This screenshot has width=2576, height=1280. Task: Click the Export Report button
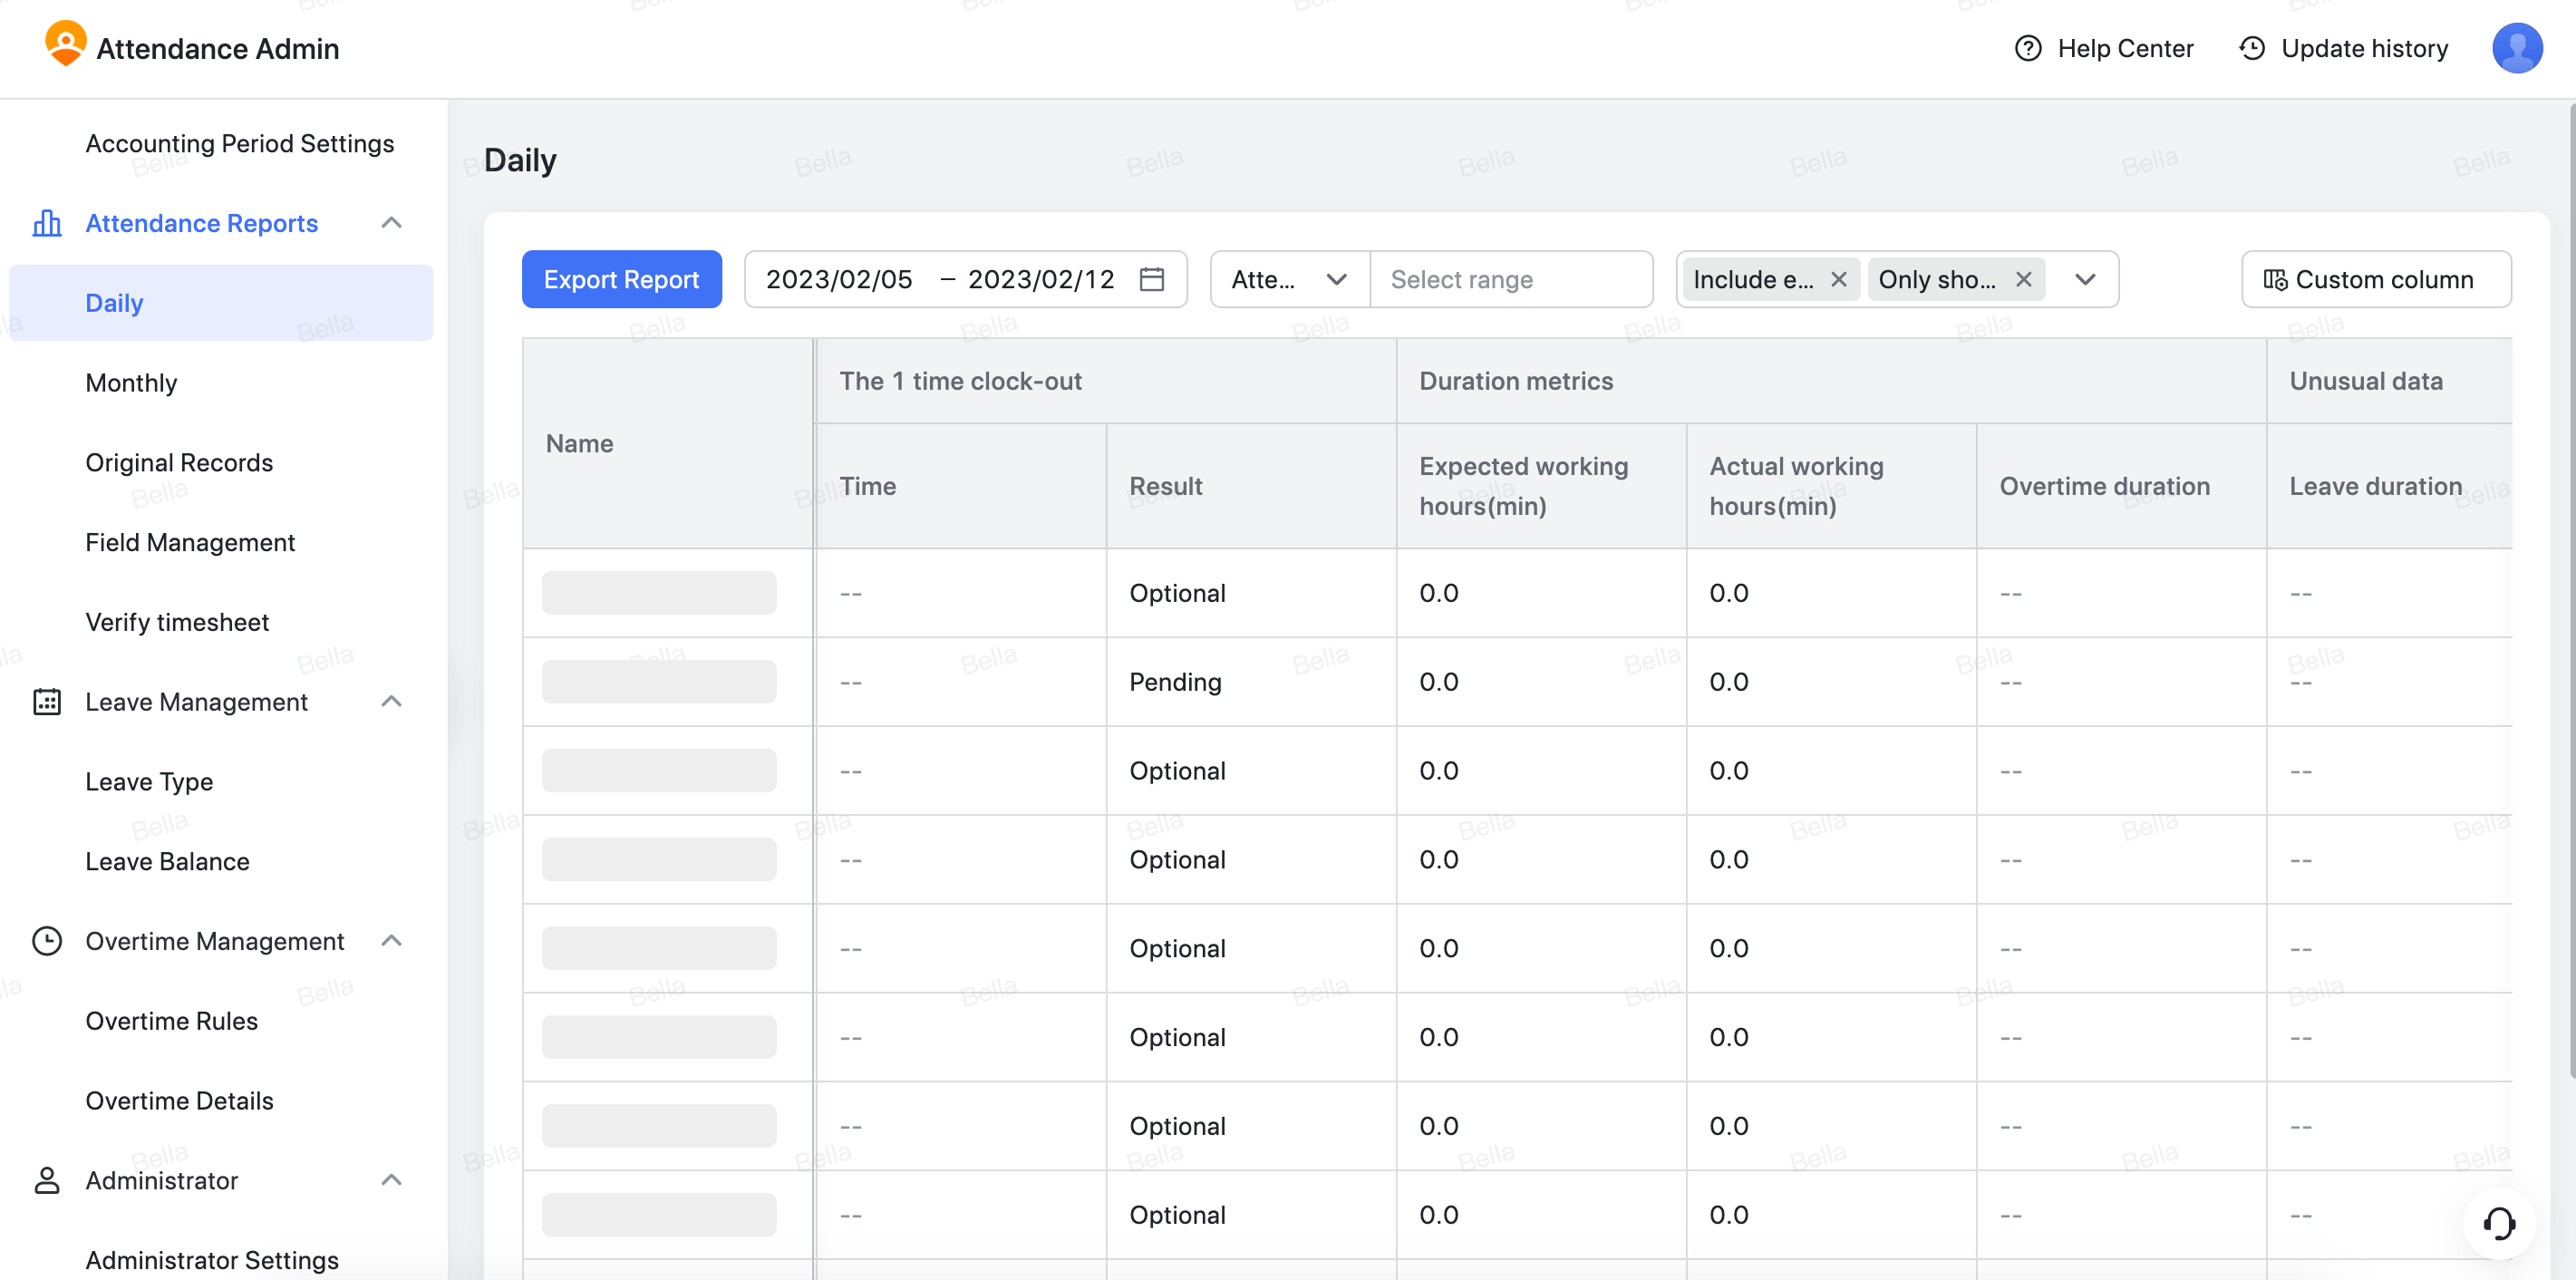[x=621, y=279]
